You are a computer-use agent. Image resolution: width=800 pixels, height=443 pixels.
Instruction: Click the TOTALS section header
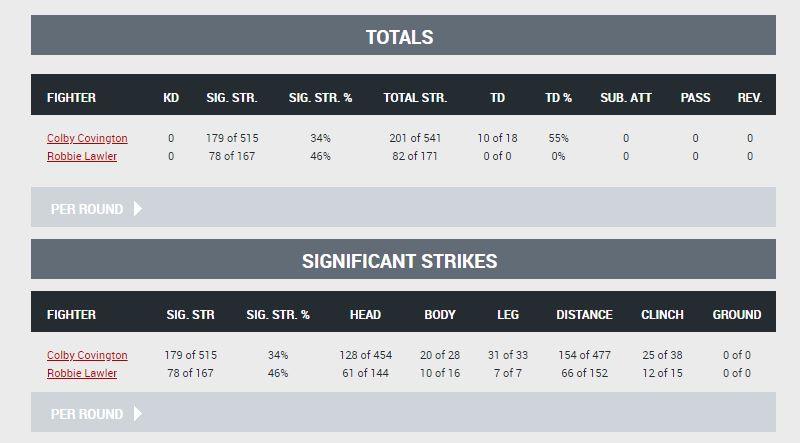click(x=399, y=37)
